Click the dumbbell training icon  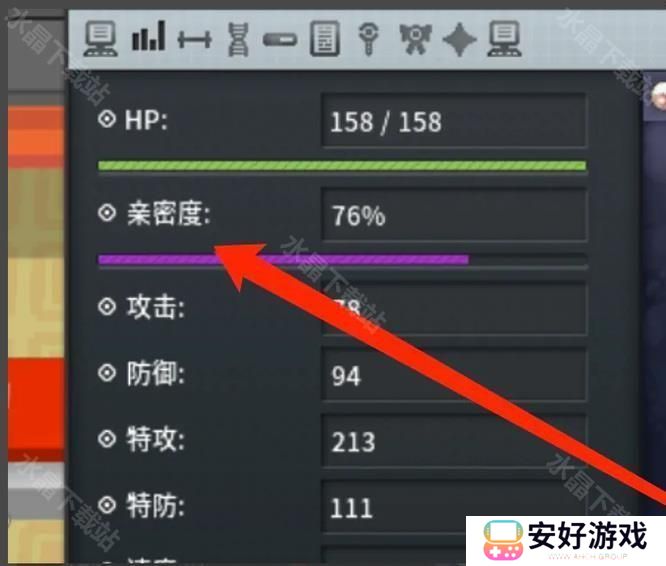pyautogui.click(x=195, y=40)
